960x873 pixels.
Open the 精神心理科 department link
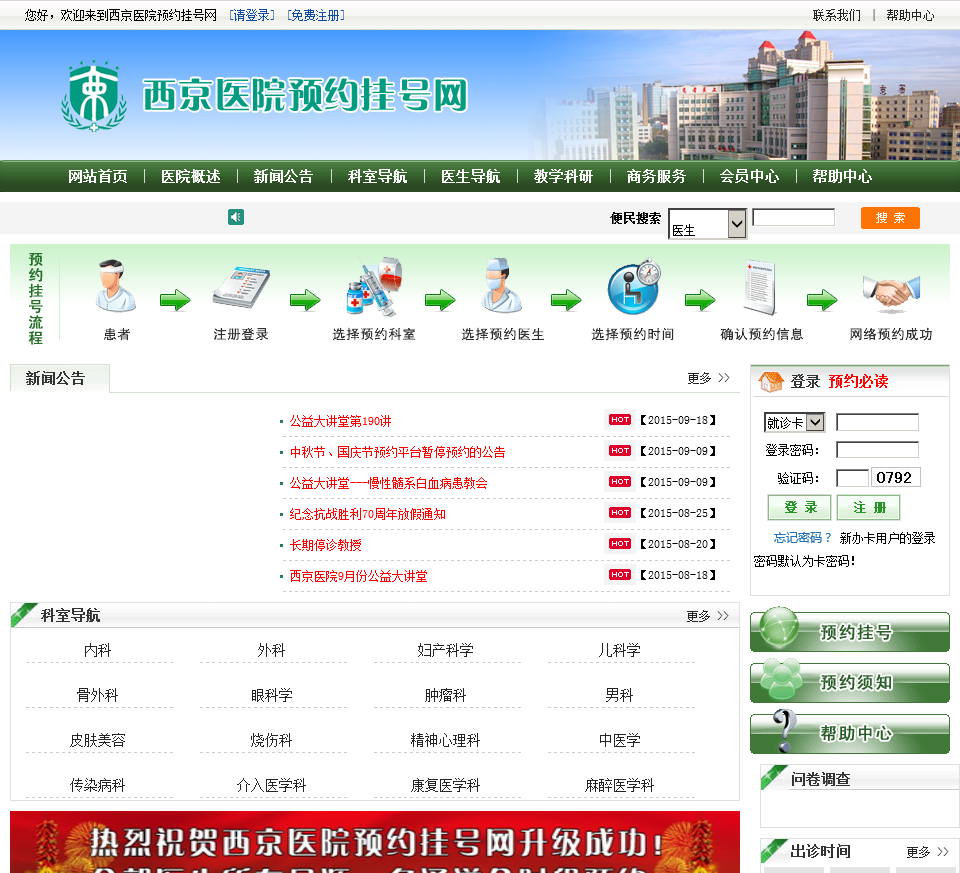point(445,740)
